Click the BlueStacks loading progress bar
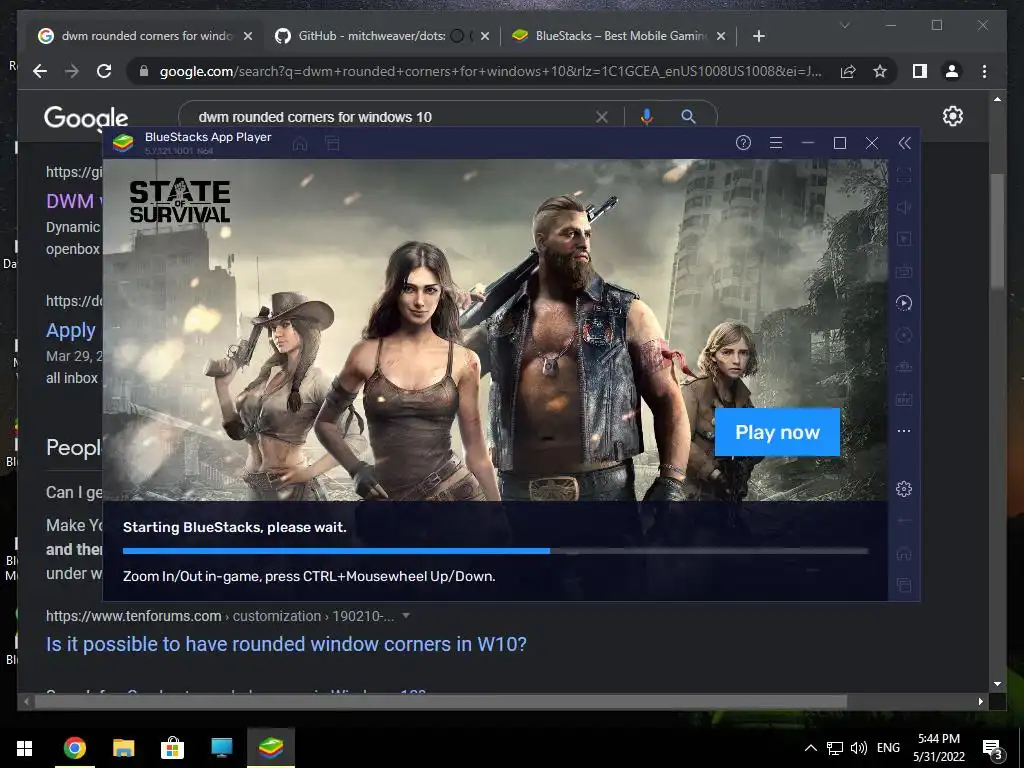The height and width of the screenshot is (768, 1024). tap(495, 551)
